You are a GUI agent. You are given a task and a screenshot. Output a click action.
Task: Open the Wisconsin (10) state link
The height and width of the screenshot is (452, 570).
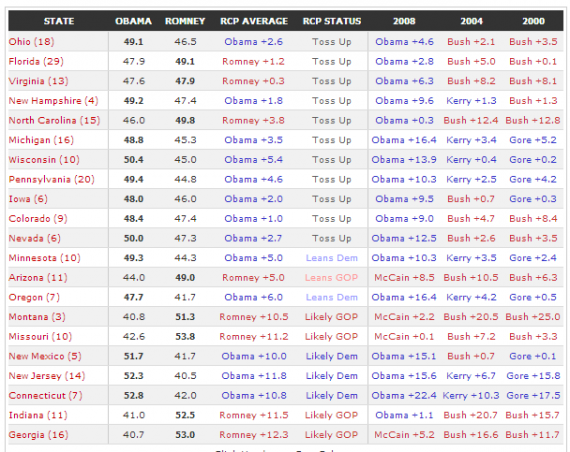click(x=44, y=160)
